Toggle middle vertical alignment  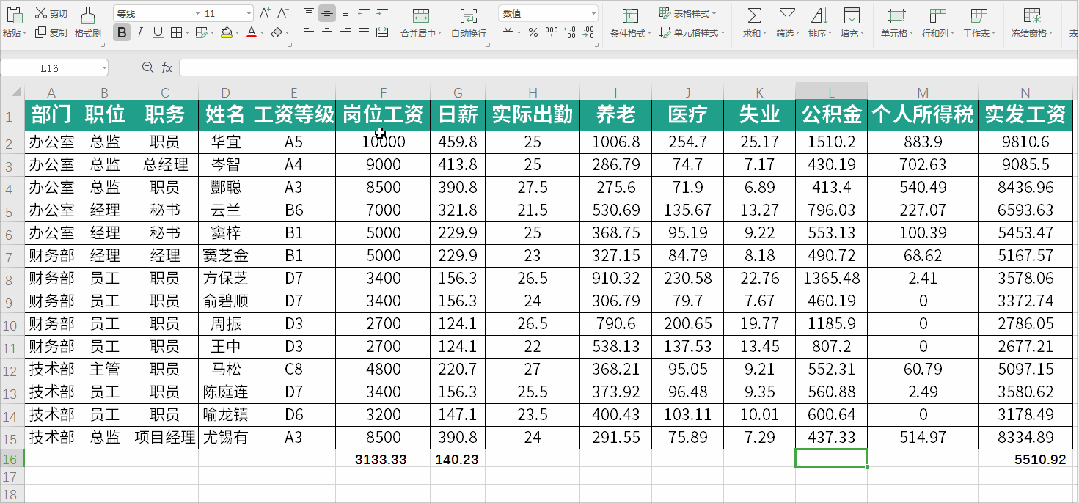(327, 13)
